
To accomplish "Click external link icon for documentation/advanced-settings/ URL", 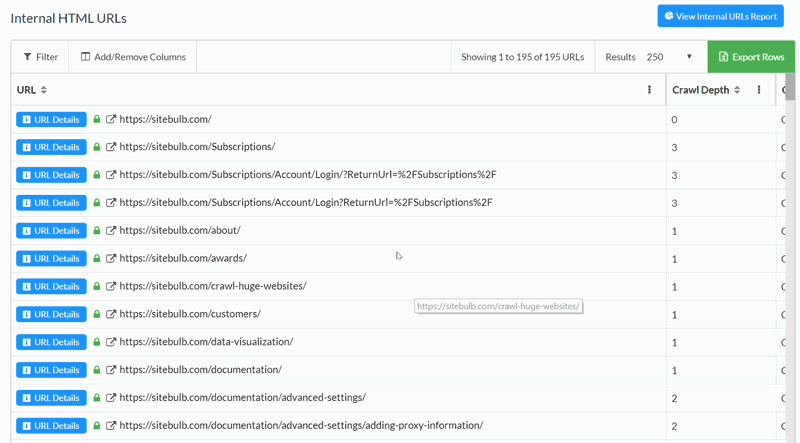I will pos(111,398).
